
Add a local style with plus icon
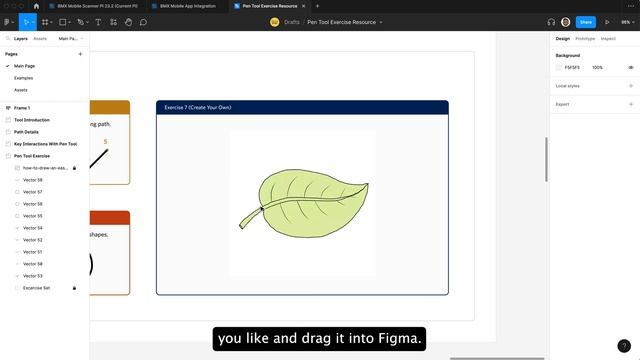click(631, 86)
